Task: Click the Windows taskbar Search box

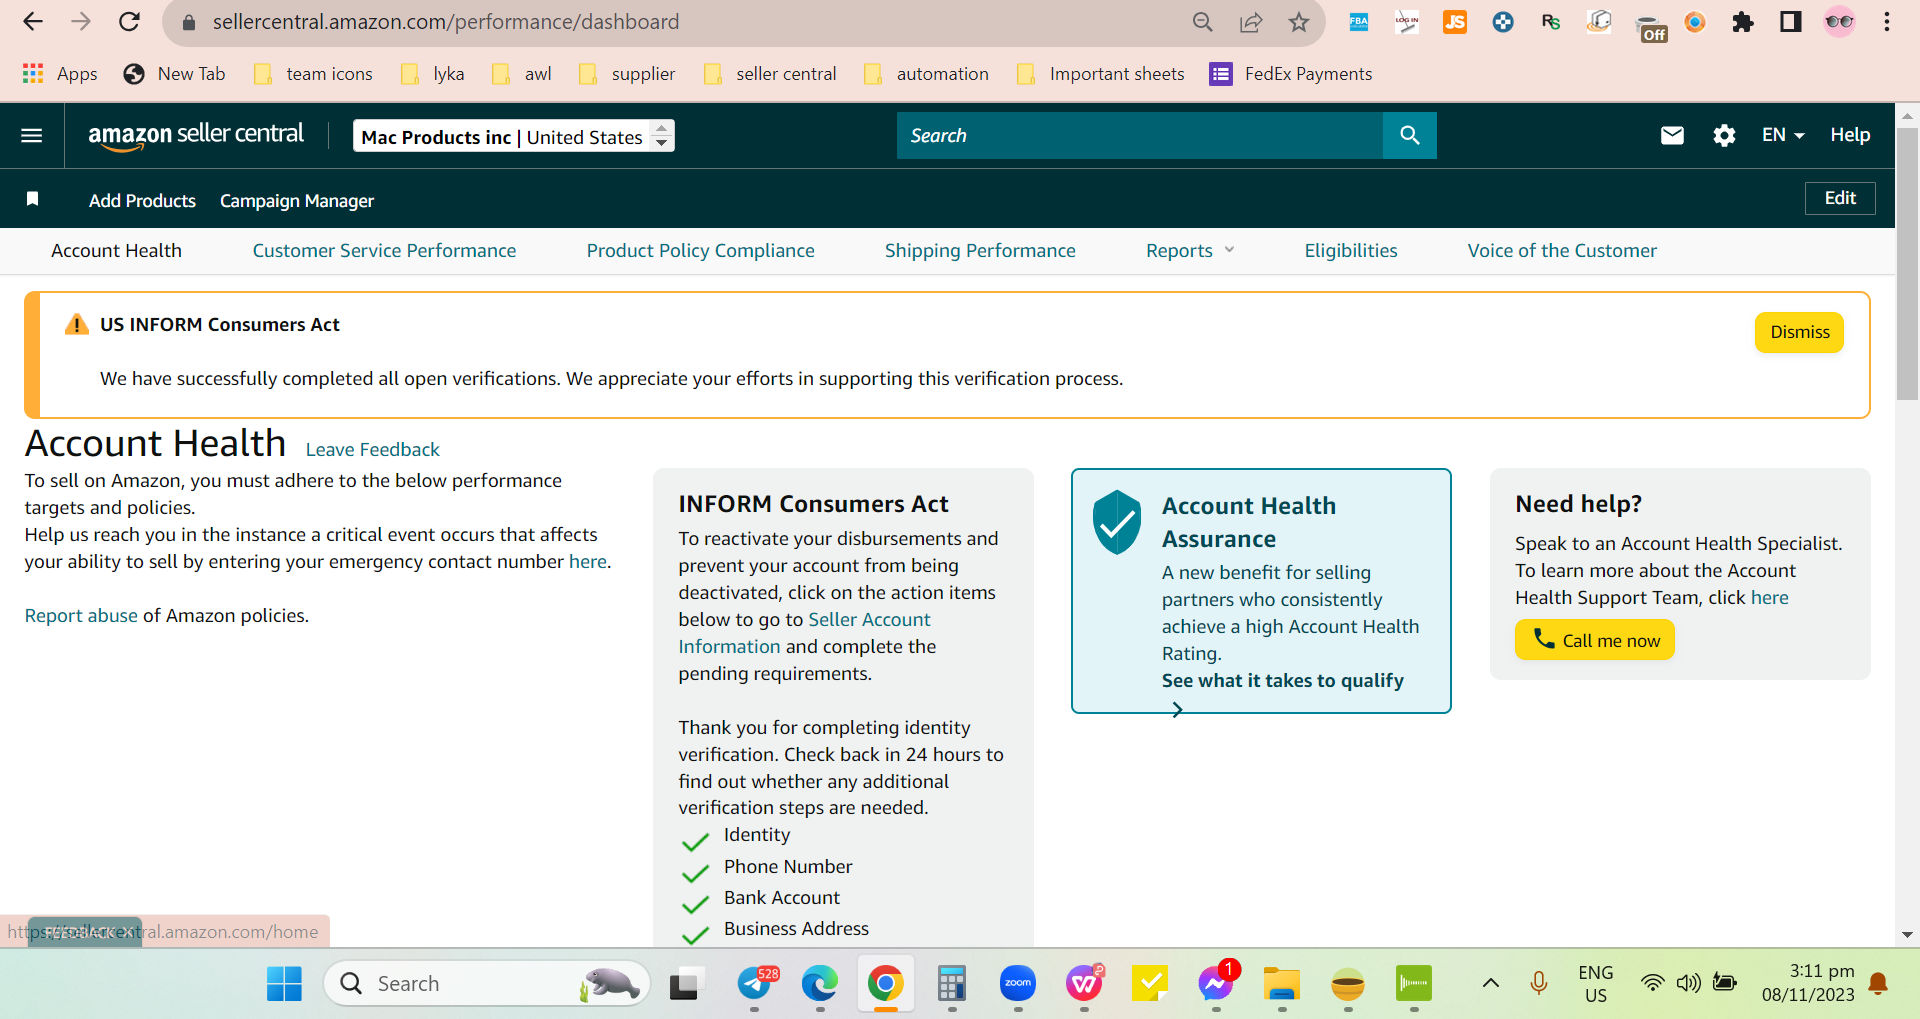Action: click(487, 984)
